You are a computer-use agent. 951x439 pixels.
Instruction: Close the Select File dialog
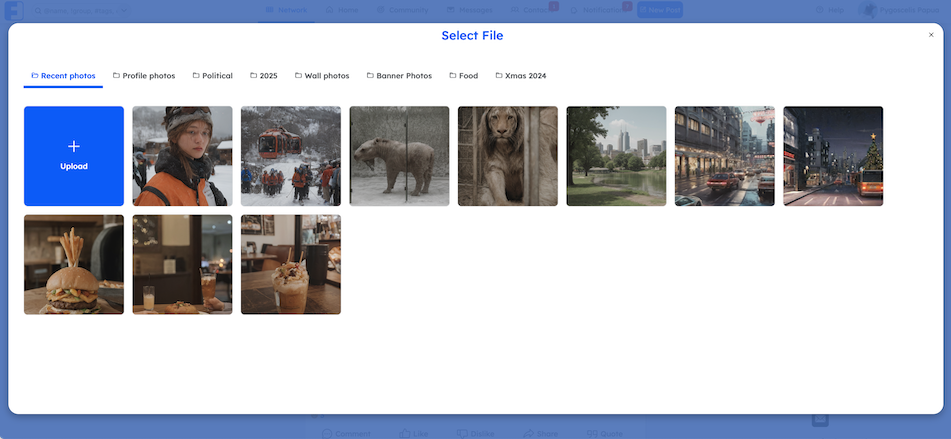[x=931, y=35]
